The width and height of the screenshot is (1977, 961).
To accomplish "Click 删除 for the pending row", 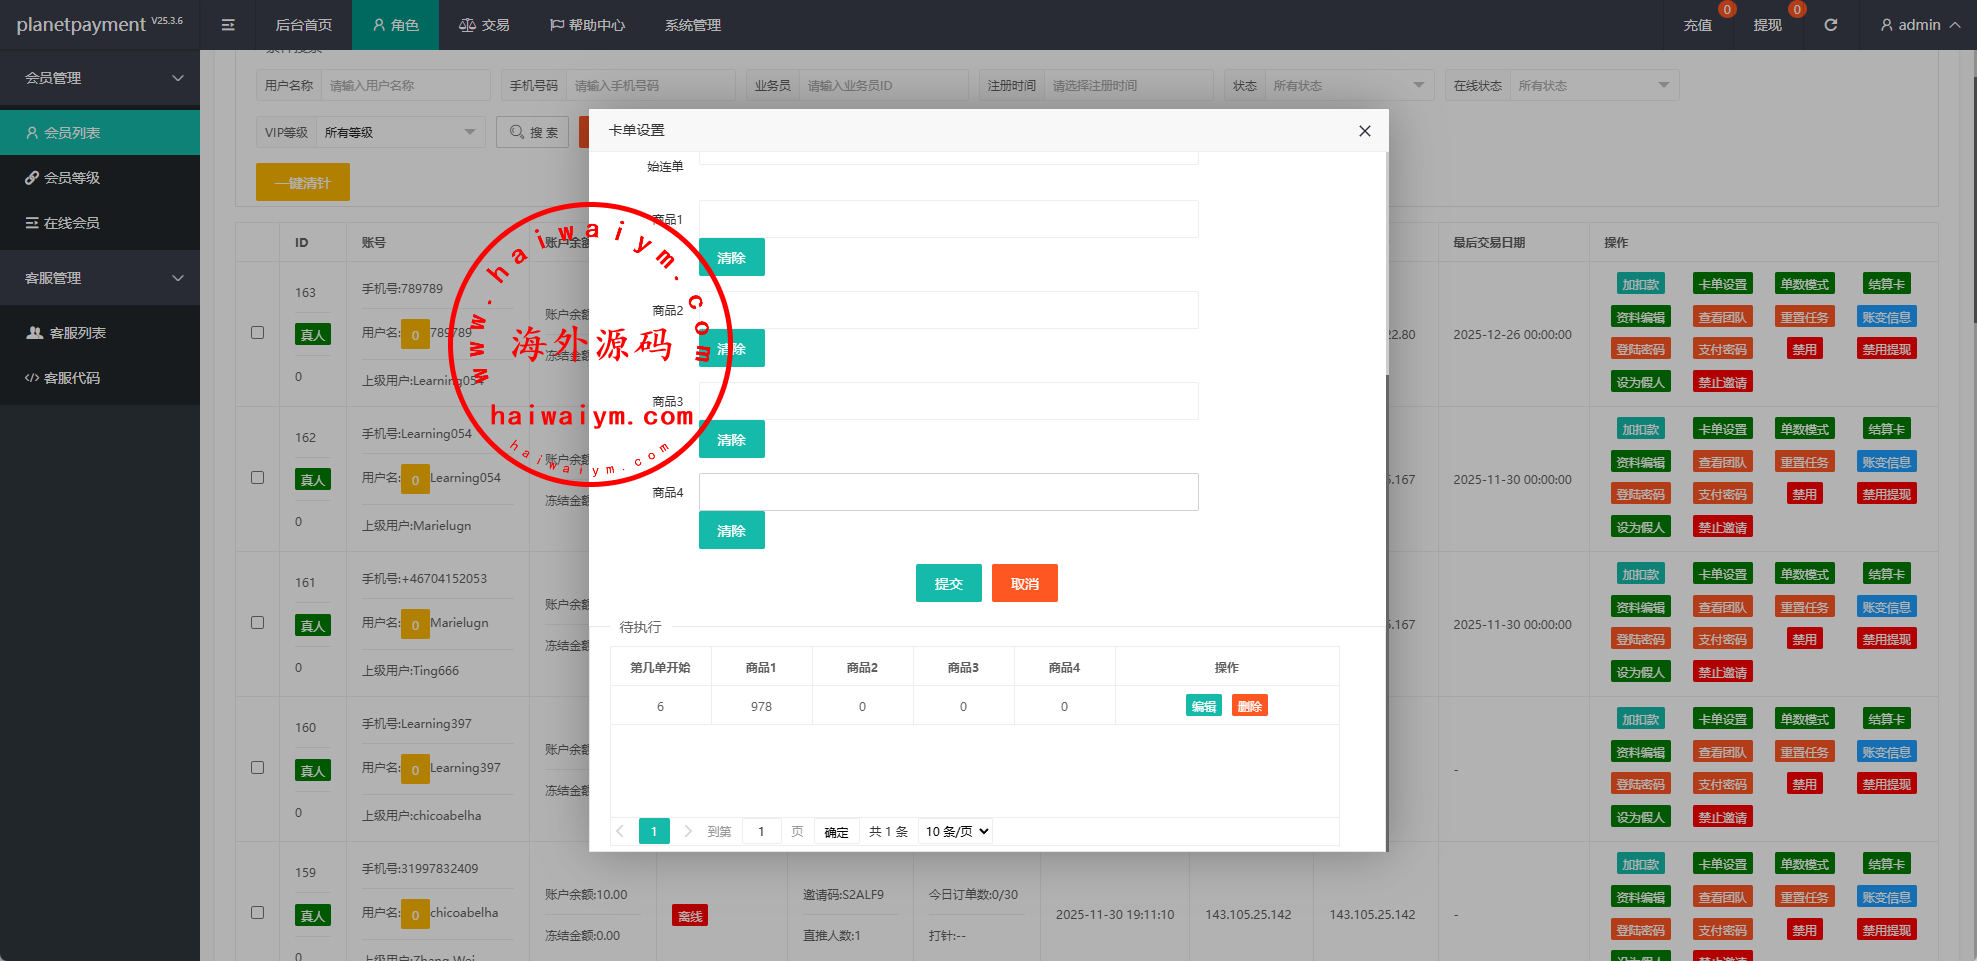I will [x=1249, y=706].
